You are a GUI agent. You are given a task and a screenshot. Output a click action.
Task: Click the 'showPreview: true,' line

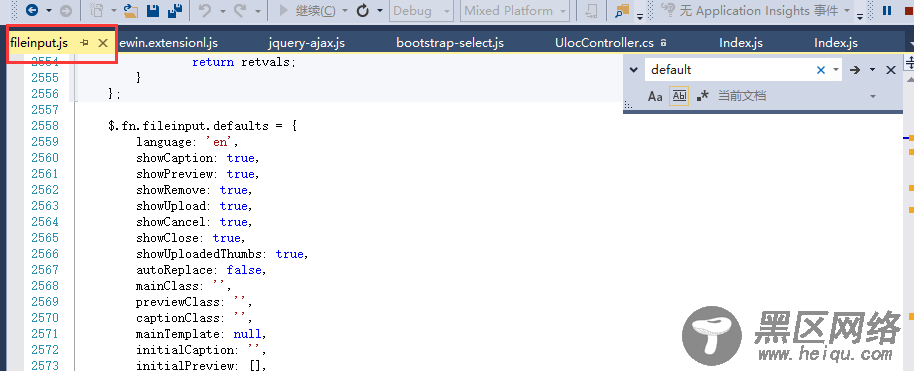point(198,174)
